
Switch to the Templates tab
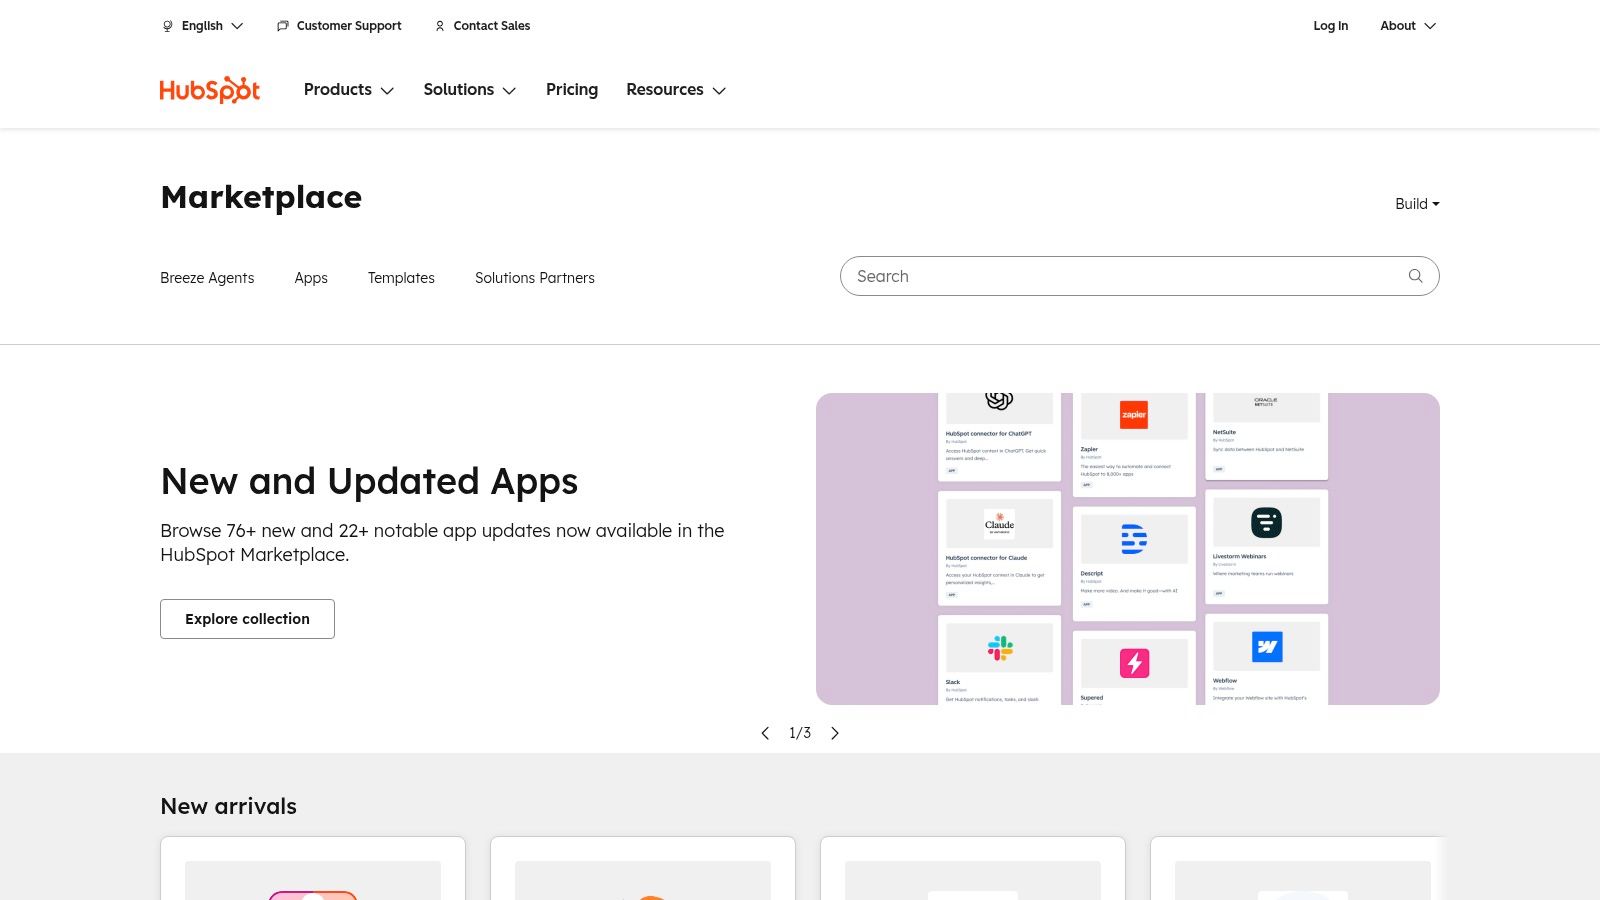(401, 278)
